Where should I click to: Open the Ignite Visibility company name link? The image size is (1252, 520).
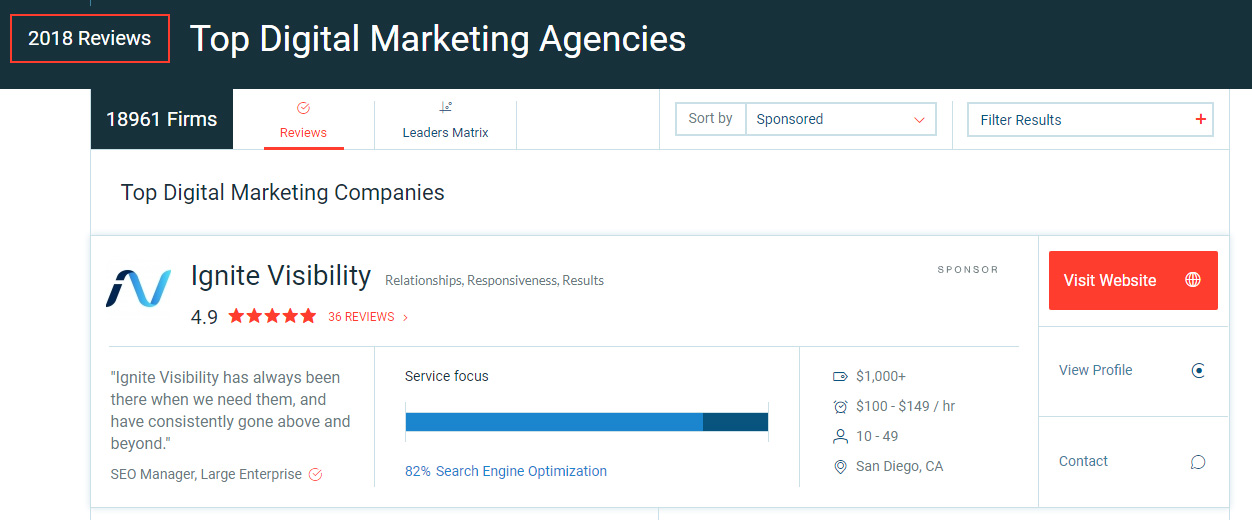click(281, 276)
